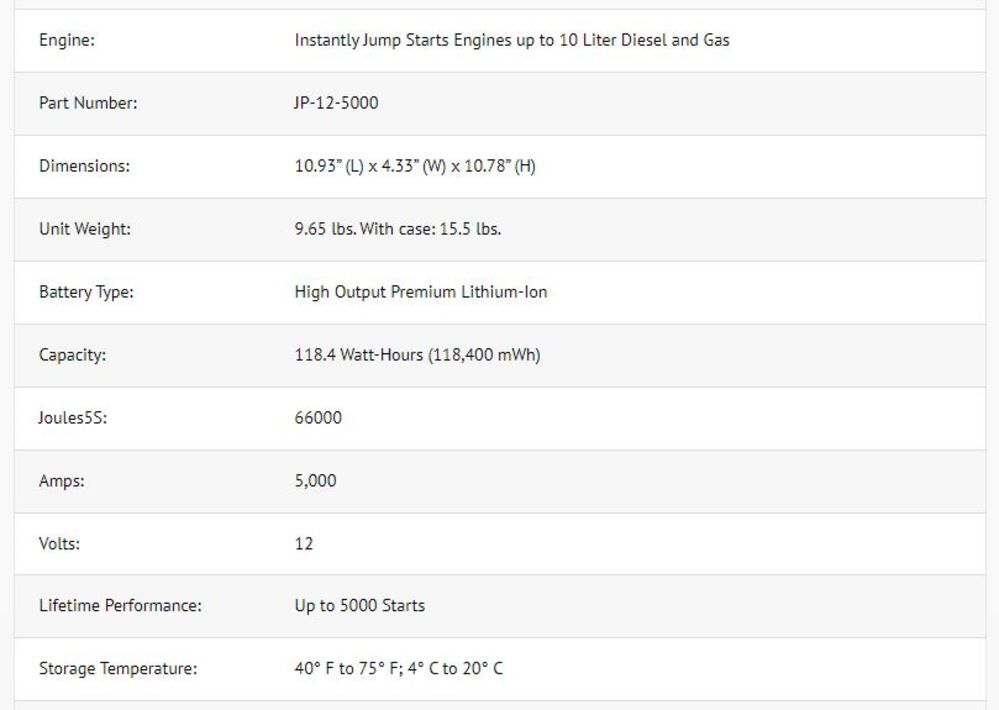Click the "Amps:" label

62,481
